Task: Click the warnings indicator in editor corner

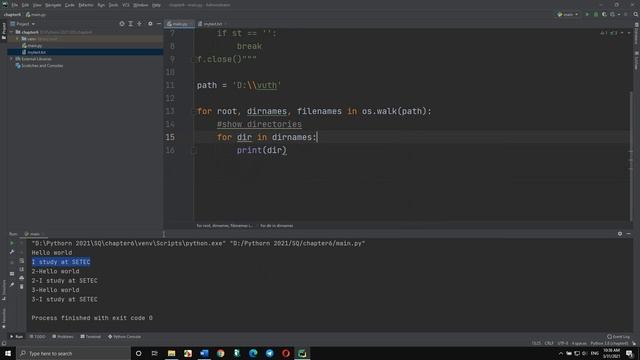Action: click(x=609, y=33)
